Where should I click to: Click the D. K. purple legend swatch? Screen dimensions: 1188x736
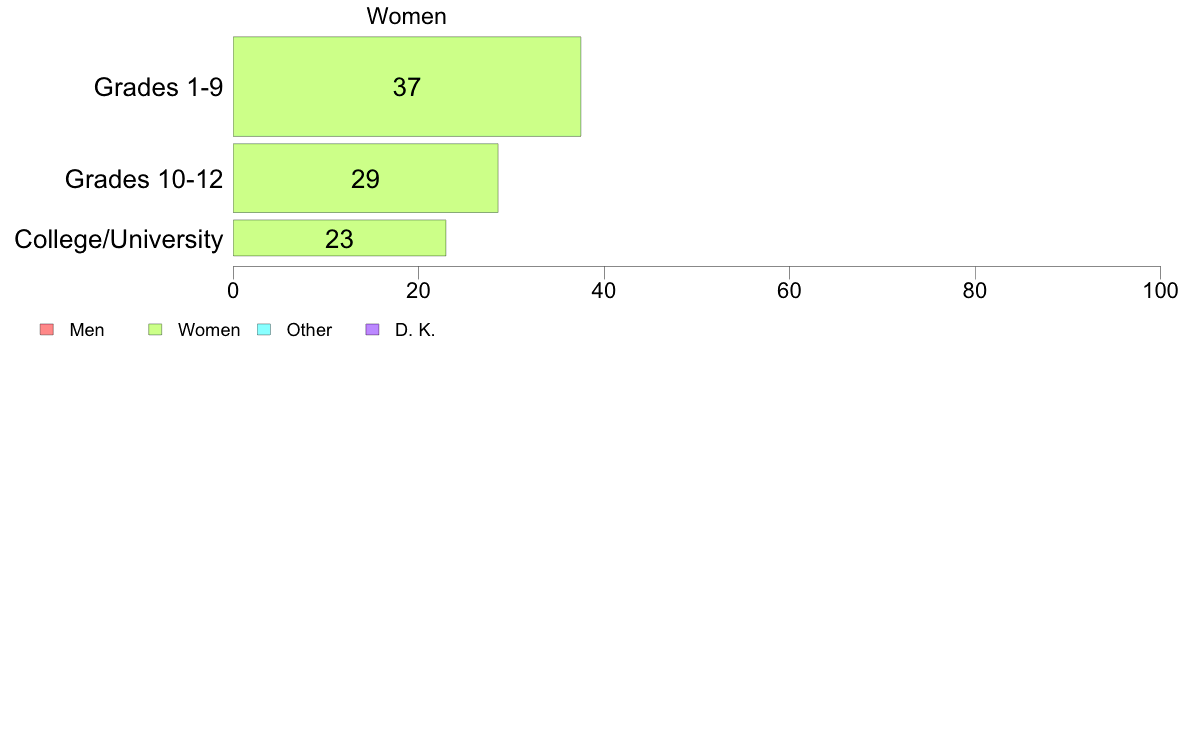point(372,330)
